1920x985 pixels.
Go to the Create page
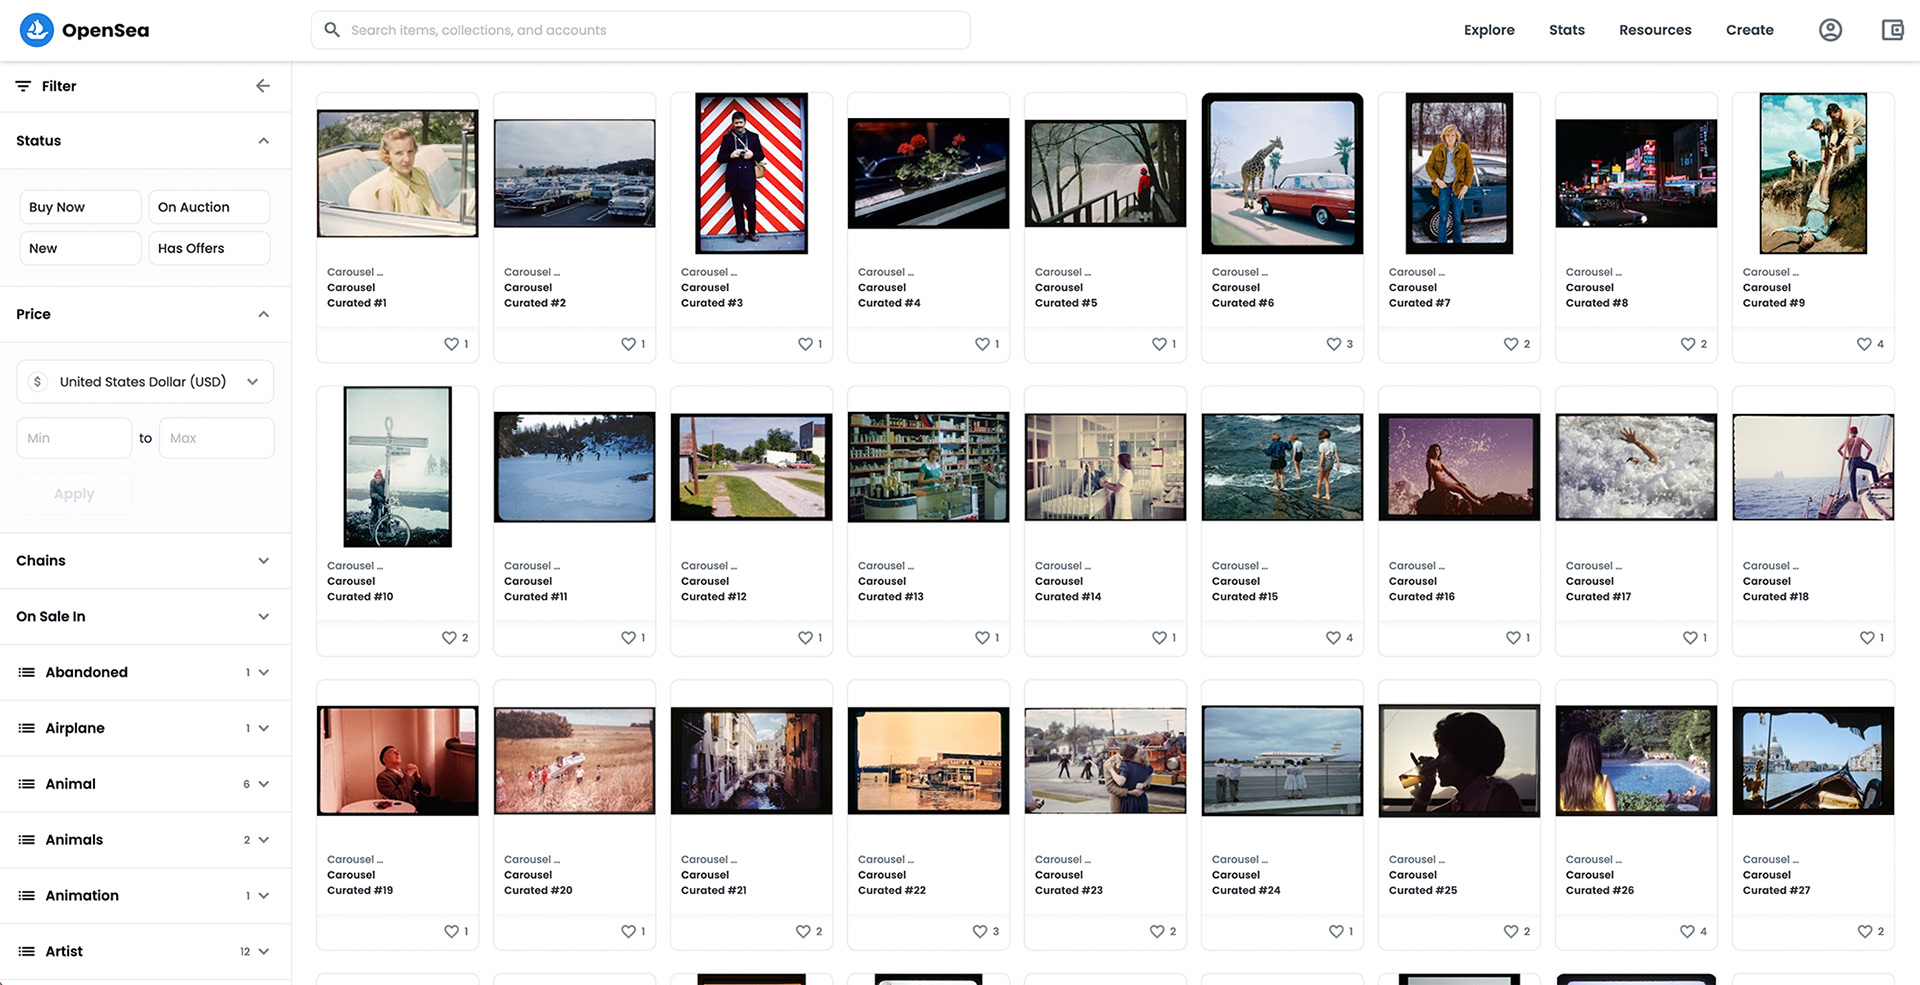pos(1749,30)
